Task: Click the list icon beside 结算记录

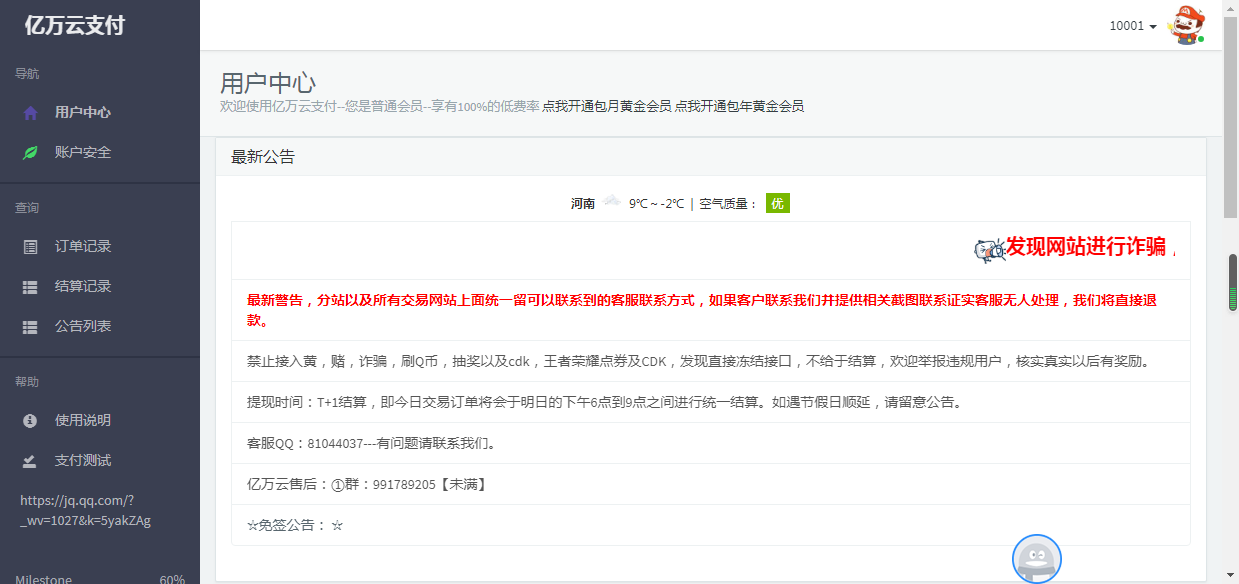Action: pyautogui.click(x=30, y=286)
